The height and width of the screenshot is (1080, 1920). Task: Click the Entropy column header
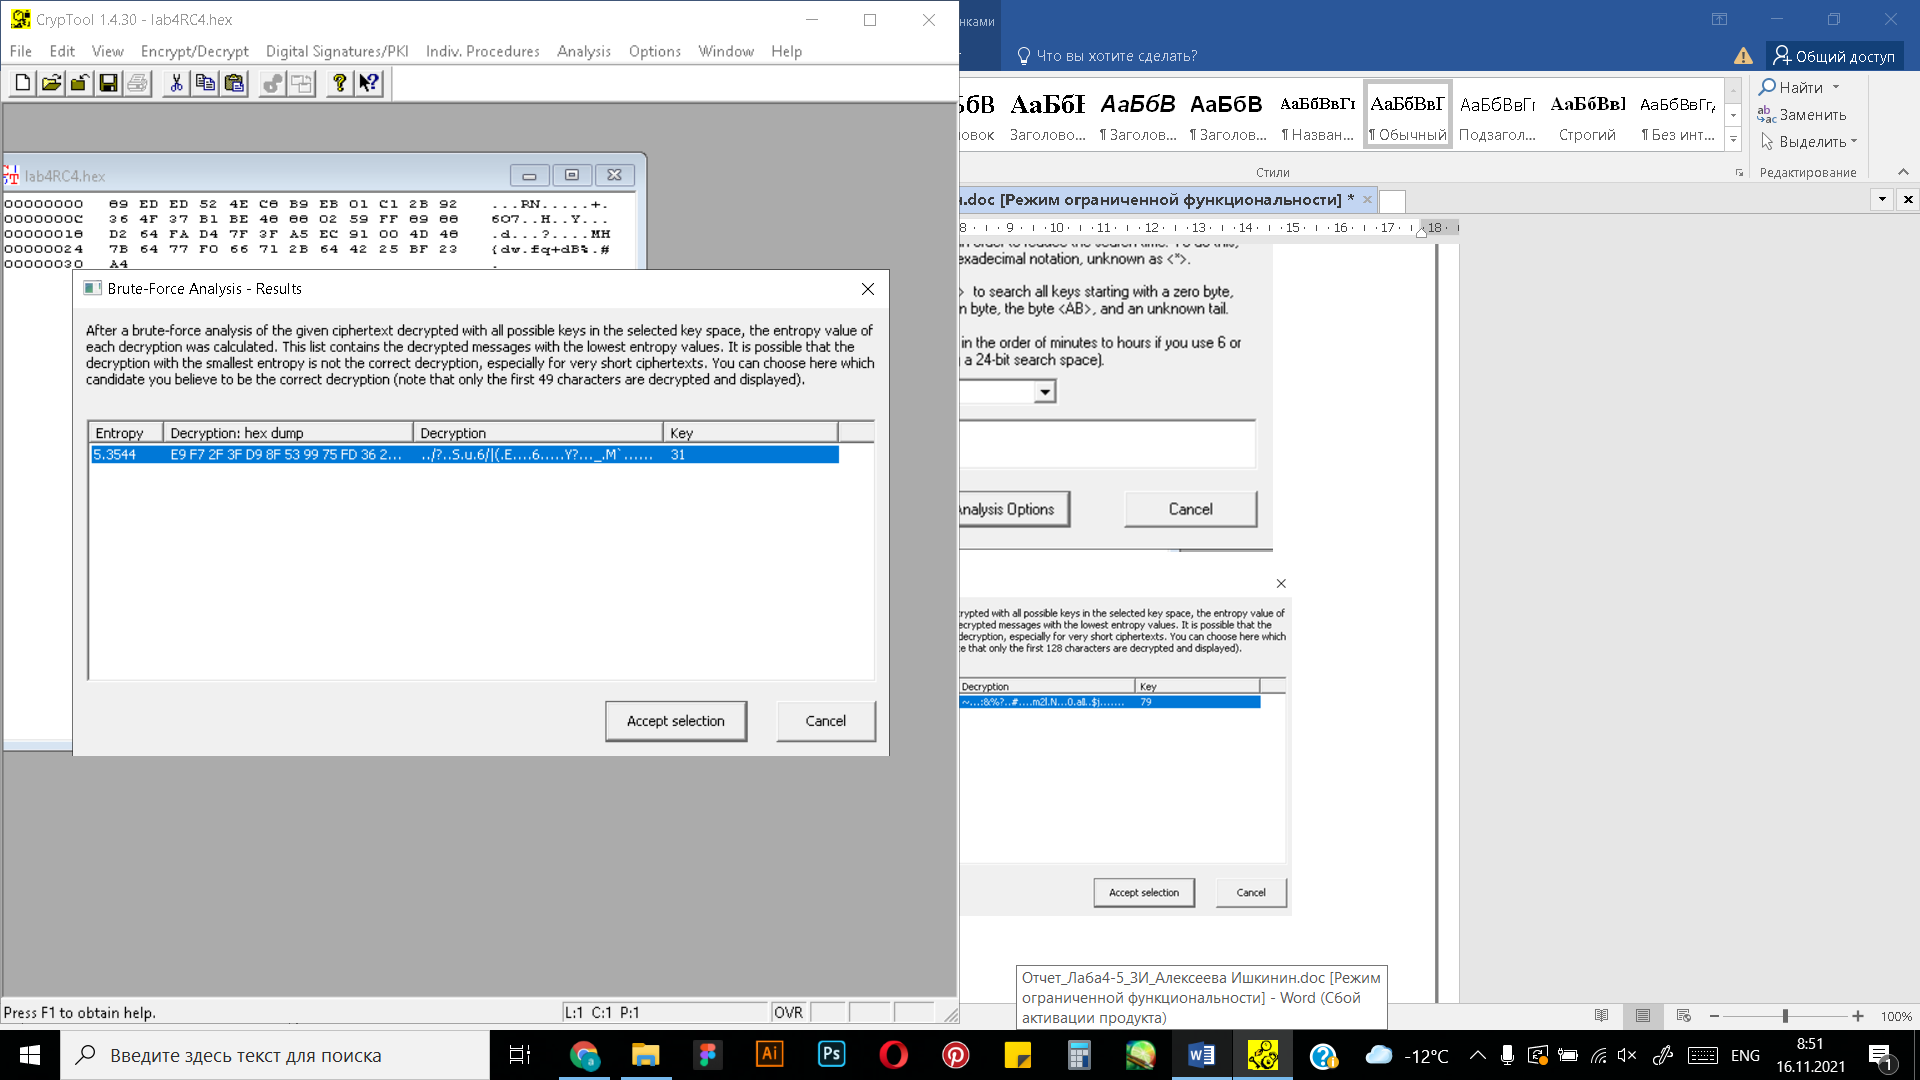tap(125, 433)
